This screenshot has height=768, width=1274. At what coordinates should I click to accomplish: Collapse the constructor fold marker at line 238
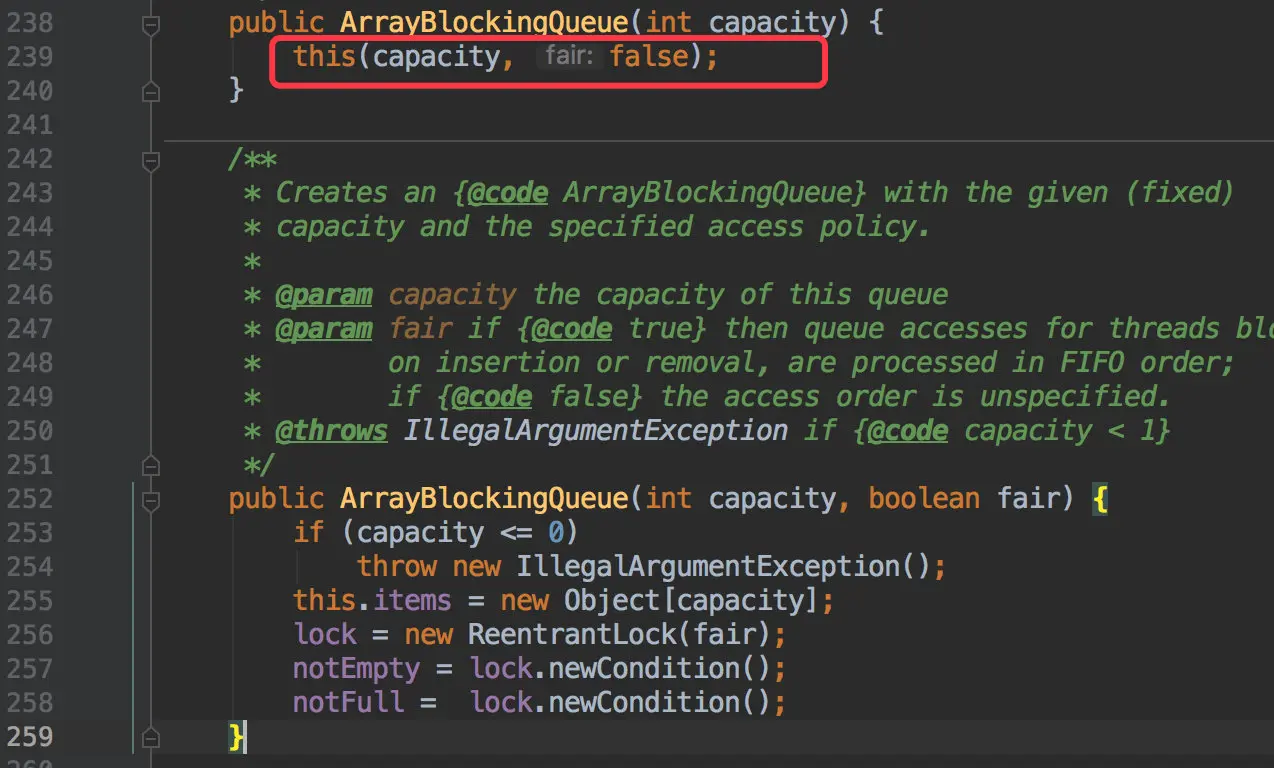coord(151,24)
